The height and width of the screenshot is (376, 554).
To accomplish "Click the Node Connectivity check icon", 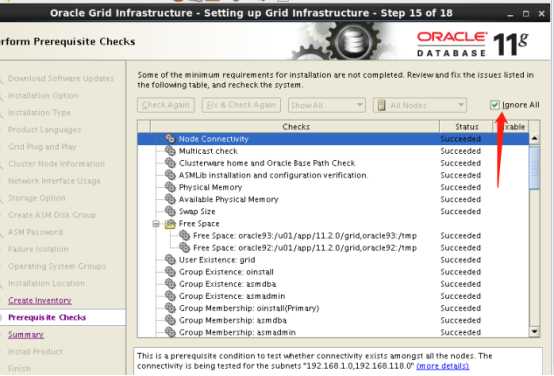I will pyautogui.click(x=170, y=139).
